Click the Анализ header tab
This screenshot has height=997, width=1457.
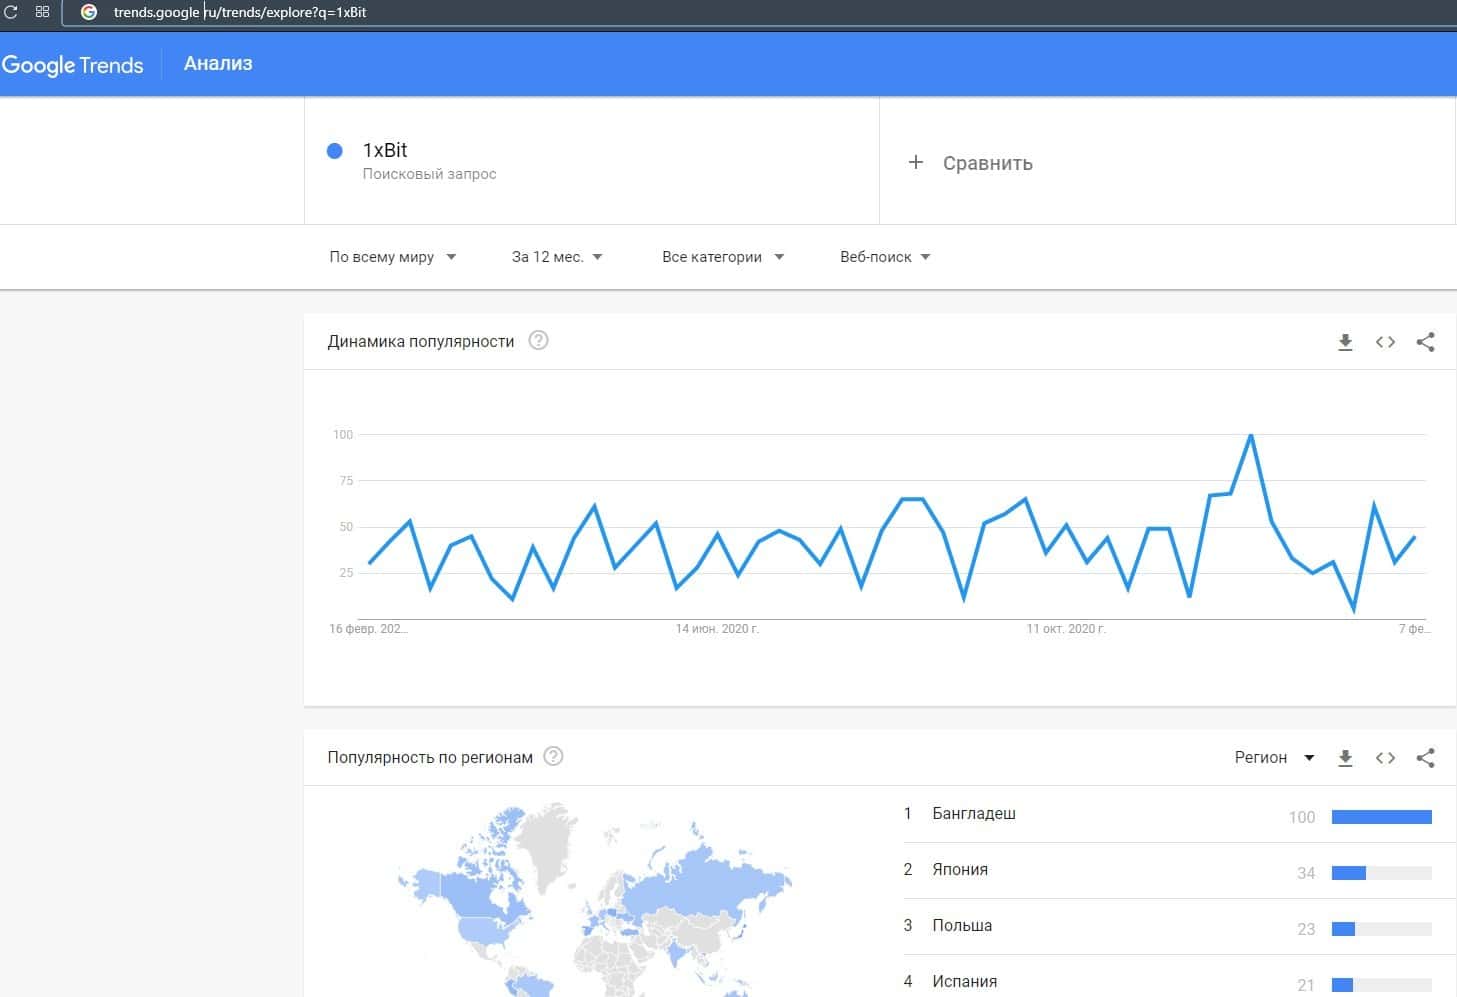[218, 64]
